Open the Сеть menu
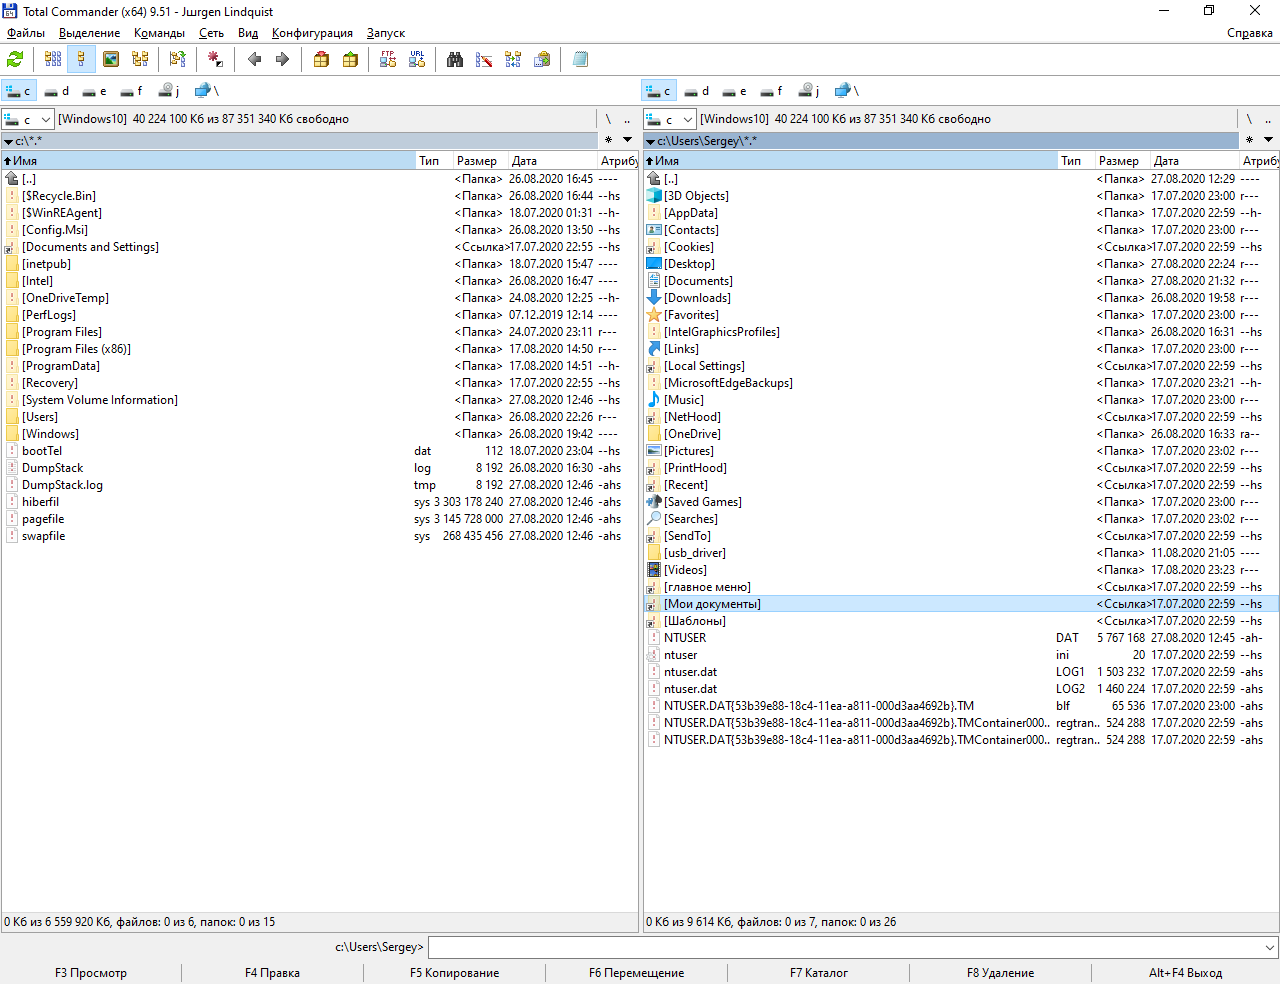This screenshot has height=984, width=1280. coord(211,33)
